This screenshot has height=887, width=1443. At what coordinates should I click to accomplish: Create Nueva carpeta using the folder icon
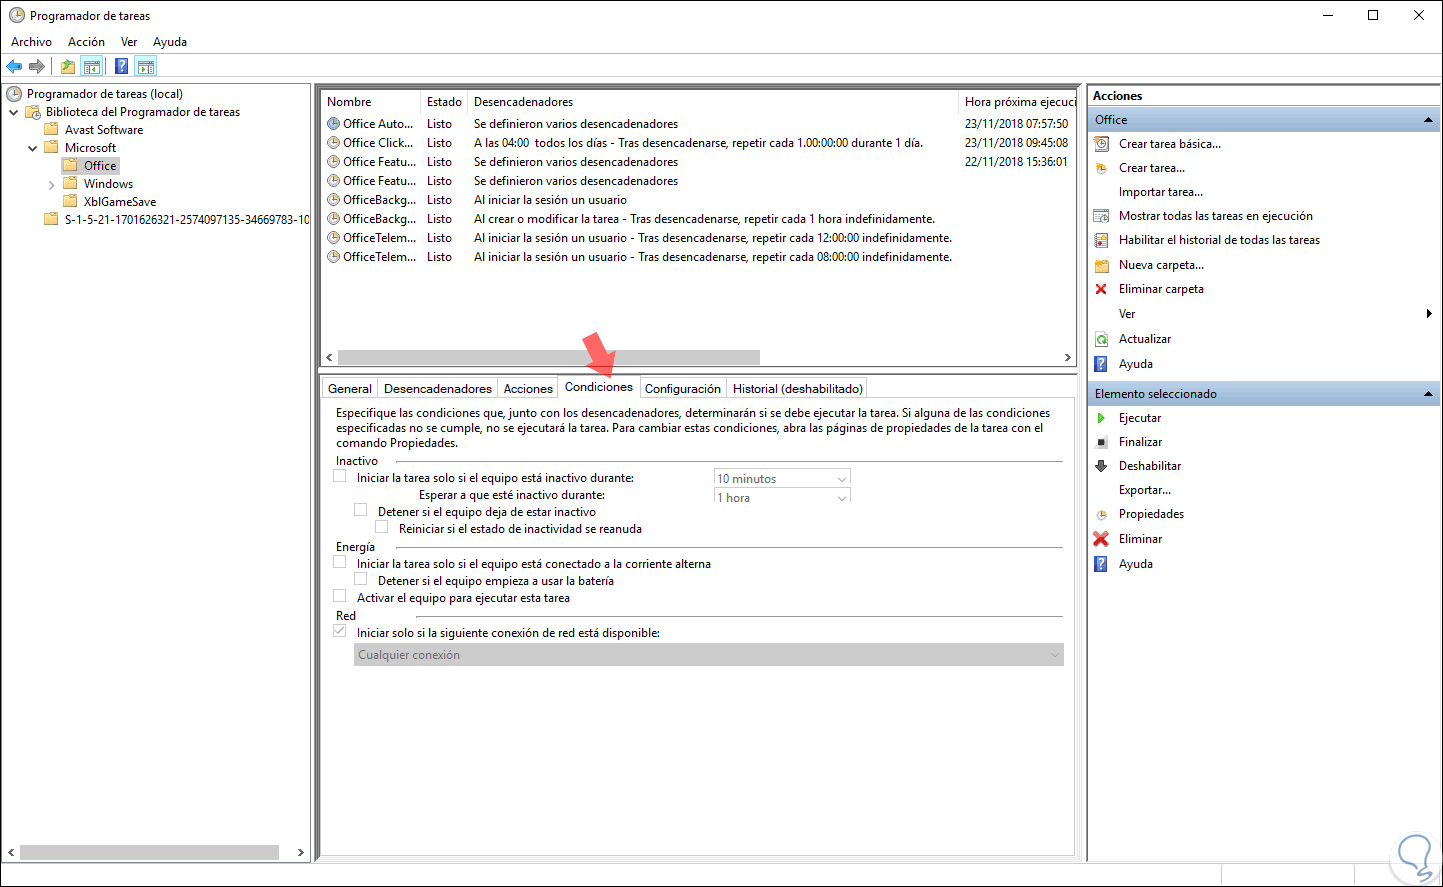coord(1100,264)
